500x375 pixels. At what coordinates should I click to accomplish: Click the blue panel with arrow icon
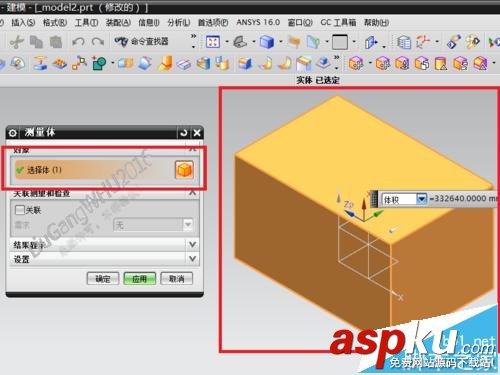point(371,43)
